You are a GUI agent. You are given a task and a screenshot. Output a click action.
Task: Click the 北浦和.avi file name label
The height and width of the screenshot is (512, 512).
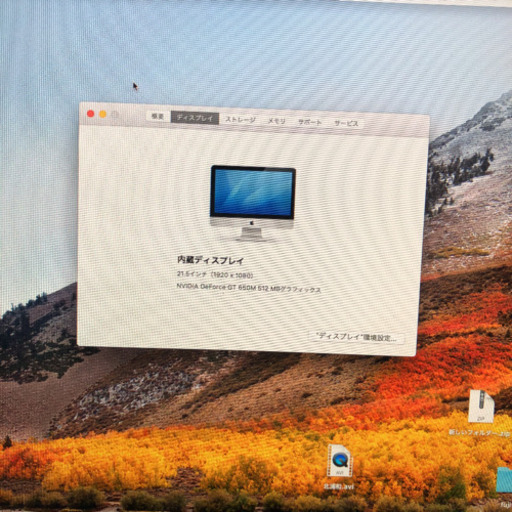pyautogui.click(x=339, y=487)
